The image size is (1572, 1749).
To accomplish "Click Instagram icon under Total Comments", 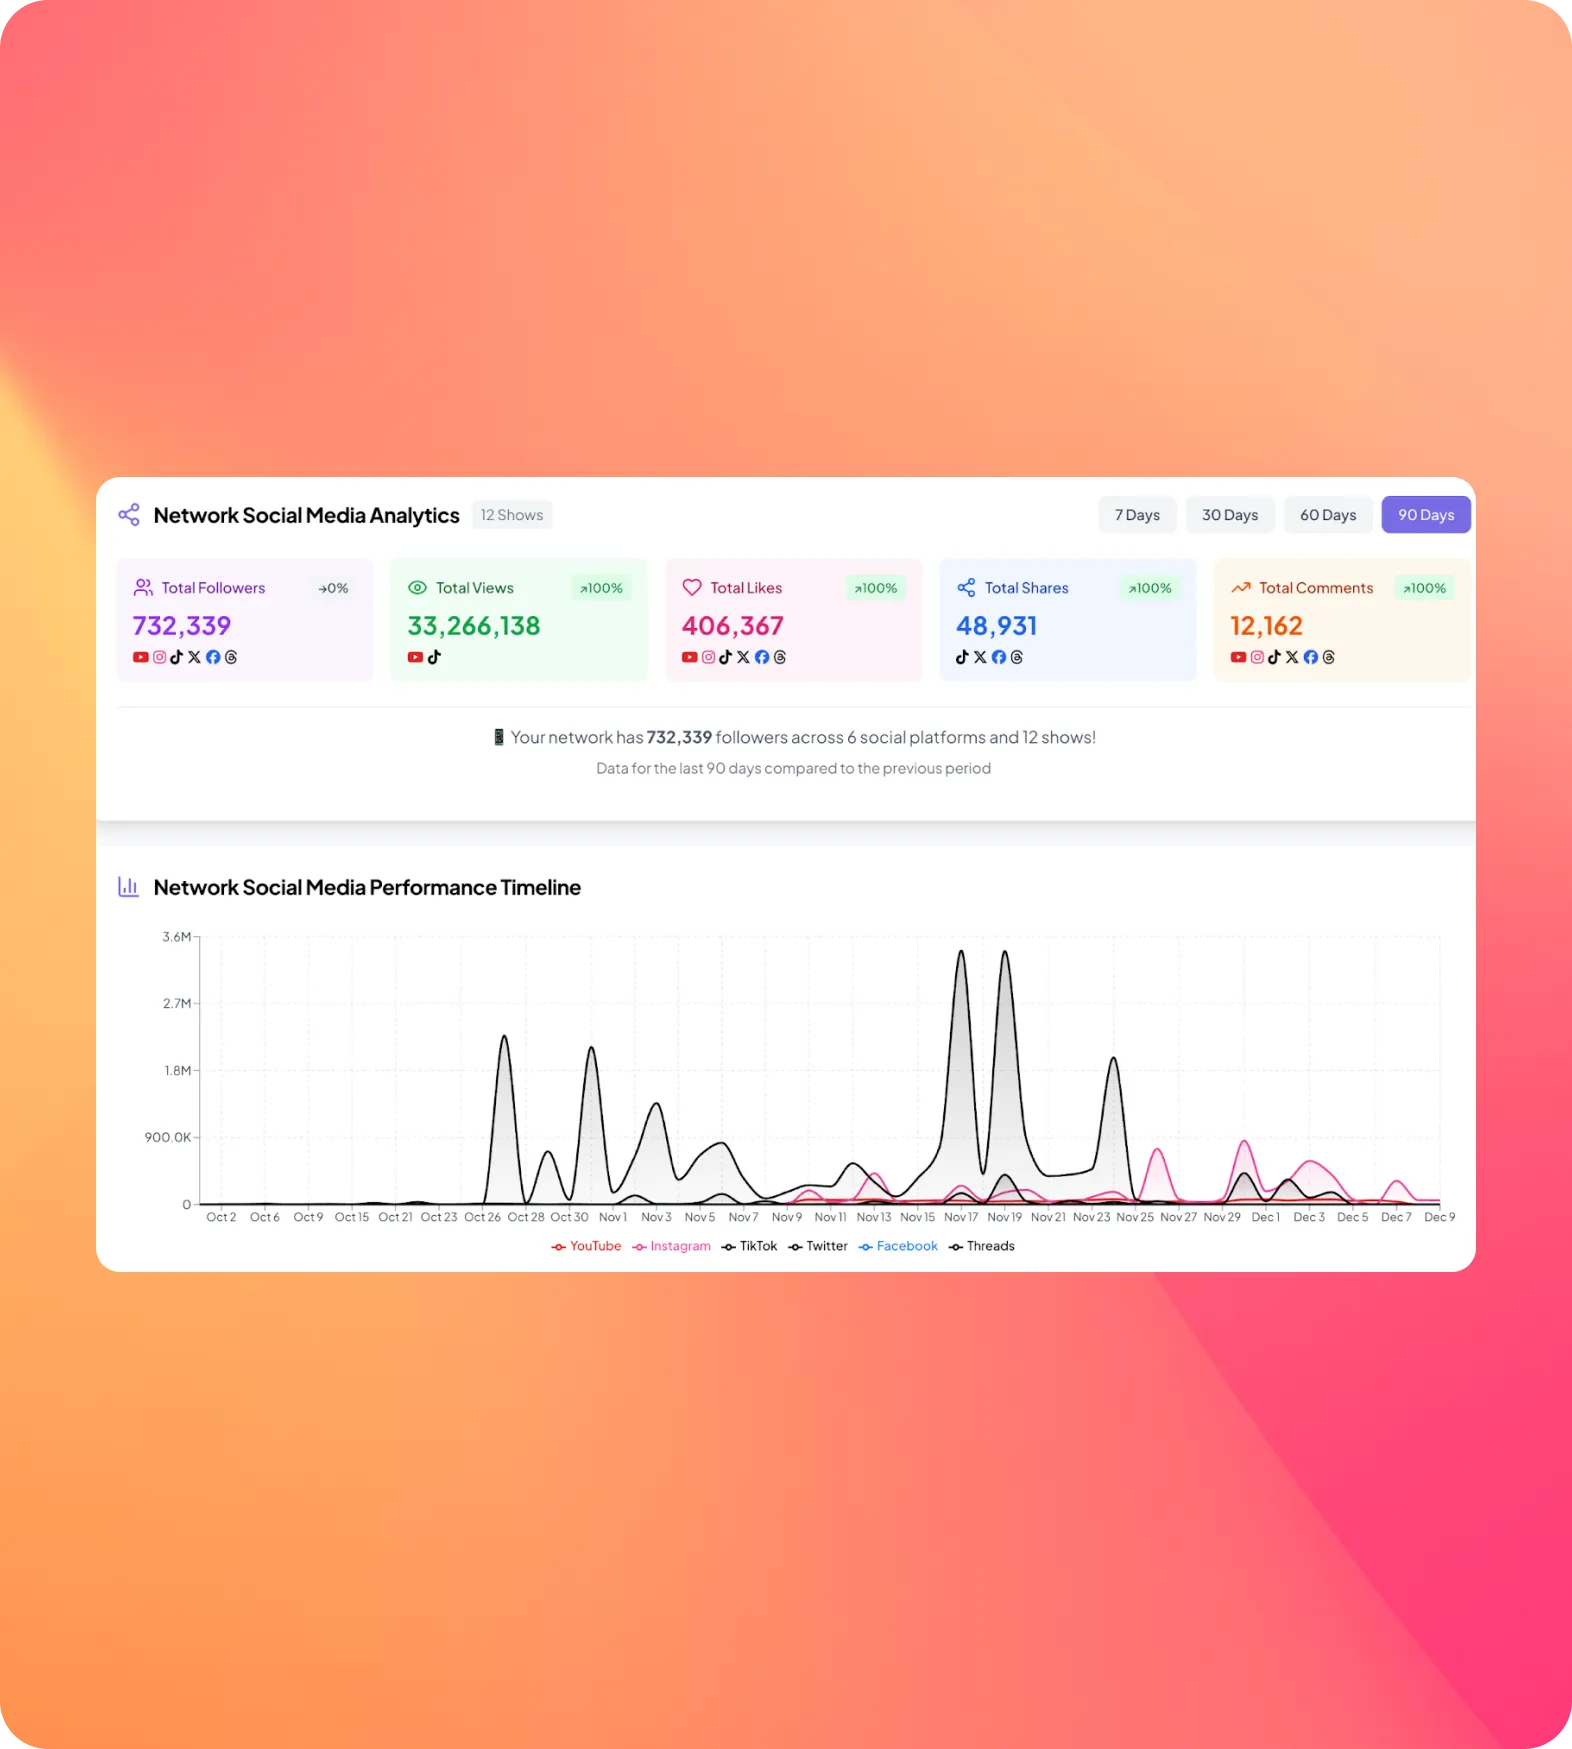I will click(1257, 657).
